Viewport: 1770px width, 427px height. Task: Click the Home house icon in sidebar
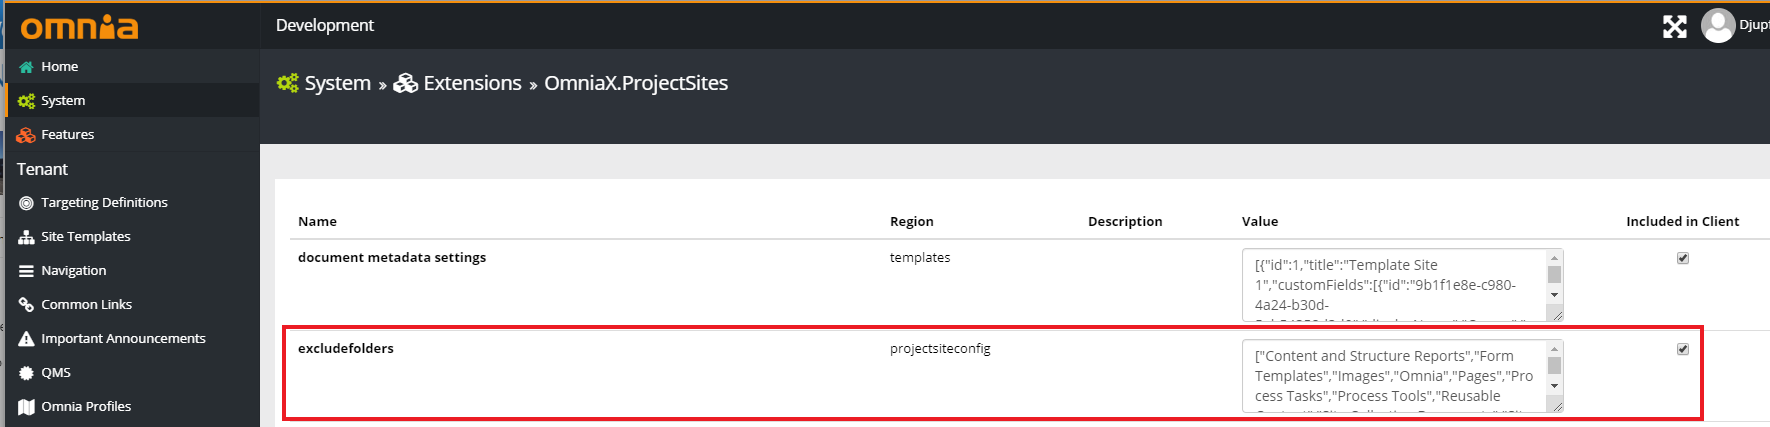click(x=26, y=67)
